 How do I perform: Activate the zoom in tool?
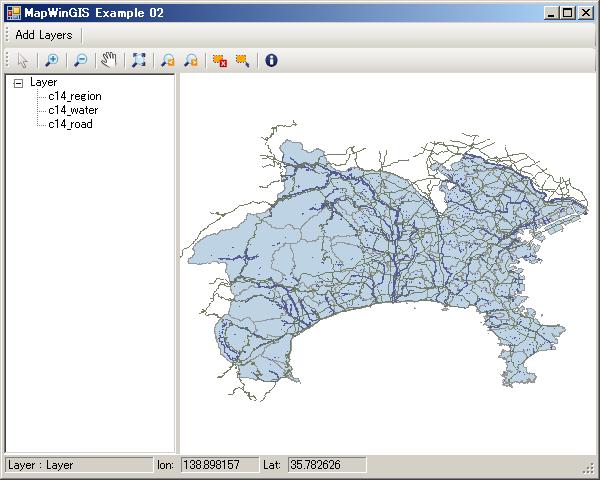tap(51, 60)
